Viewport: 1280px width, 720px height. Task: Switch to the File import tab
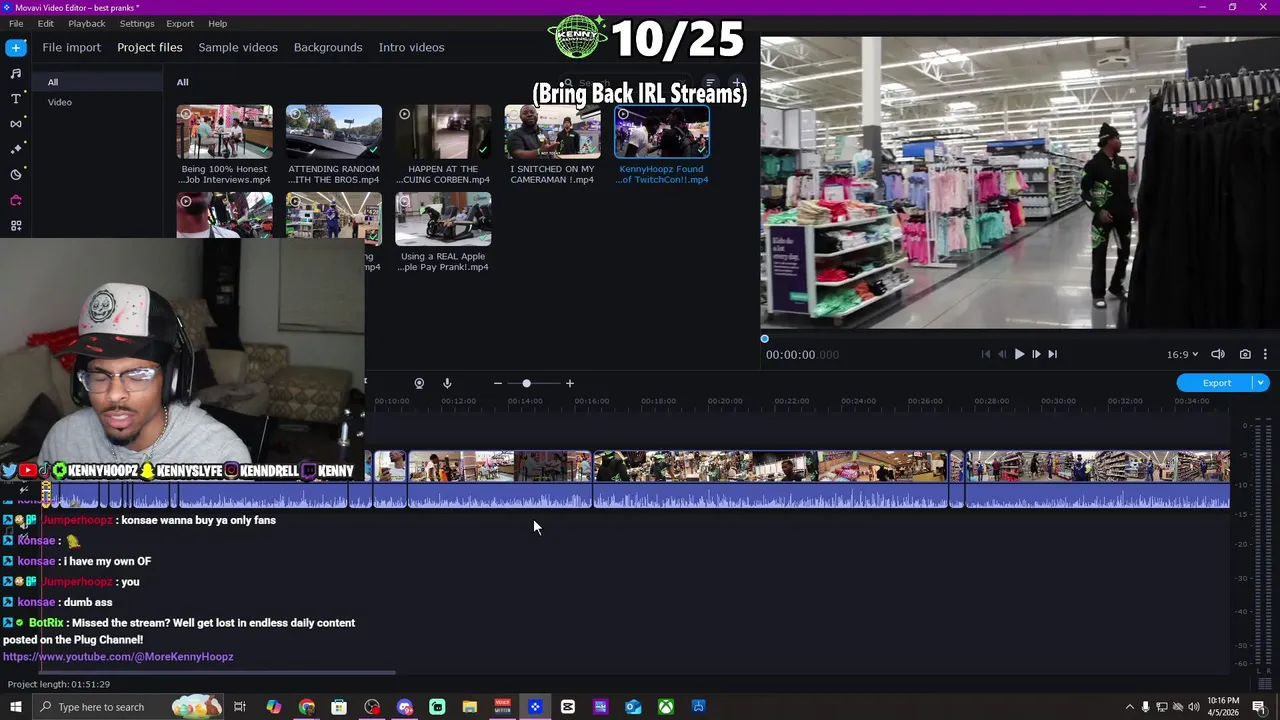[71, 47]
